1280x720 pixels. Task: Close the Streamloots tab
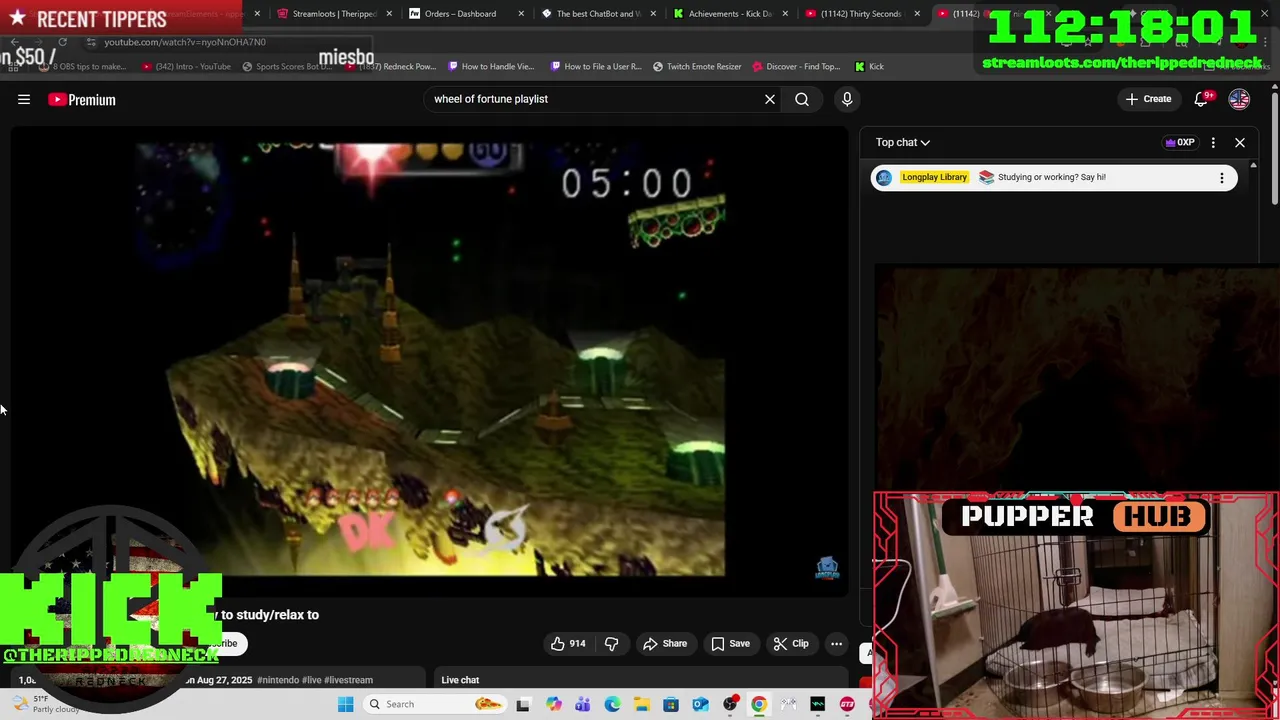tap(389, 14)
